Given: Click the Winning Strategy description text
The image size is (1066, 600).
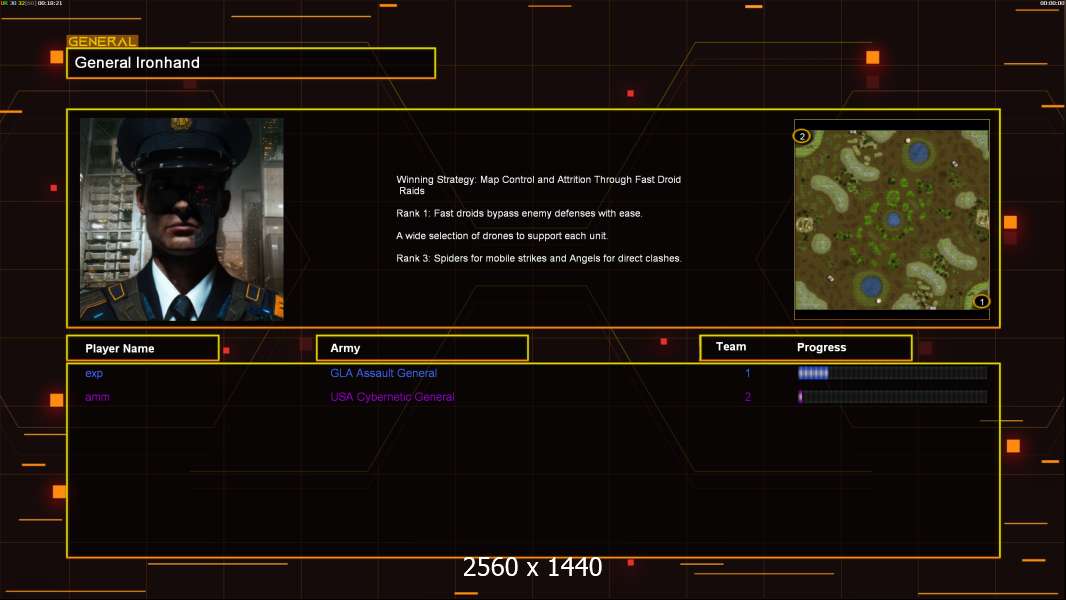Looking at the screenshot, I should 538,185.
